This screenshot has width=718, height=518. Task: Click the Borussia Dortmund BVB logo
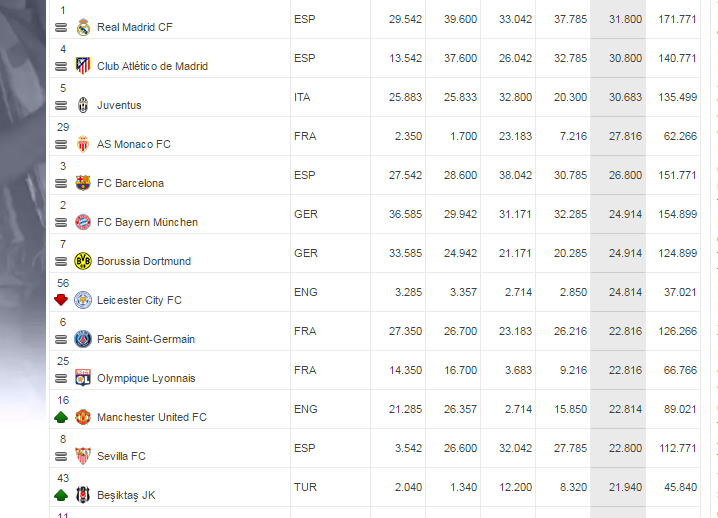coord(83,261)
